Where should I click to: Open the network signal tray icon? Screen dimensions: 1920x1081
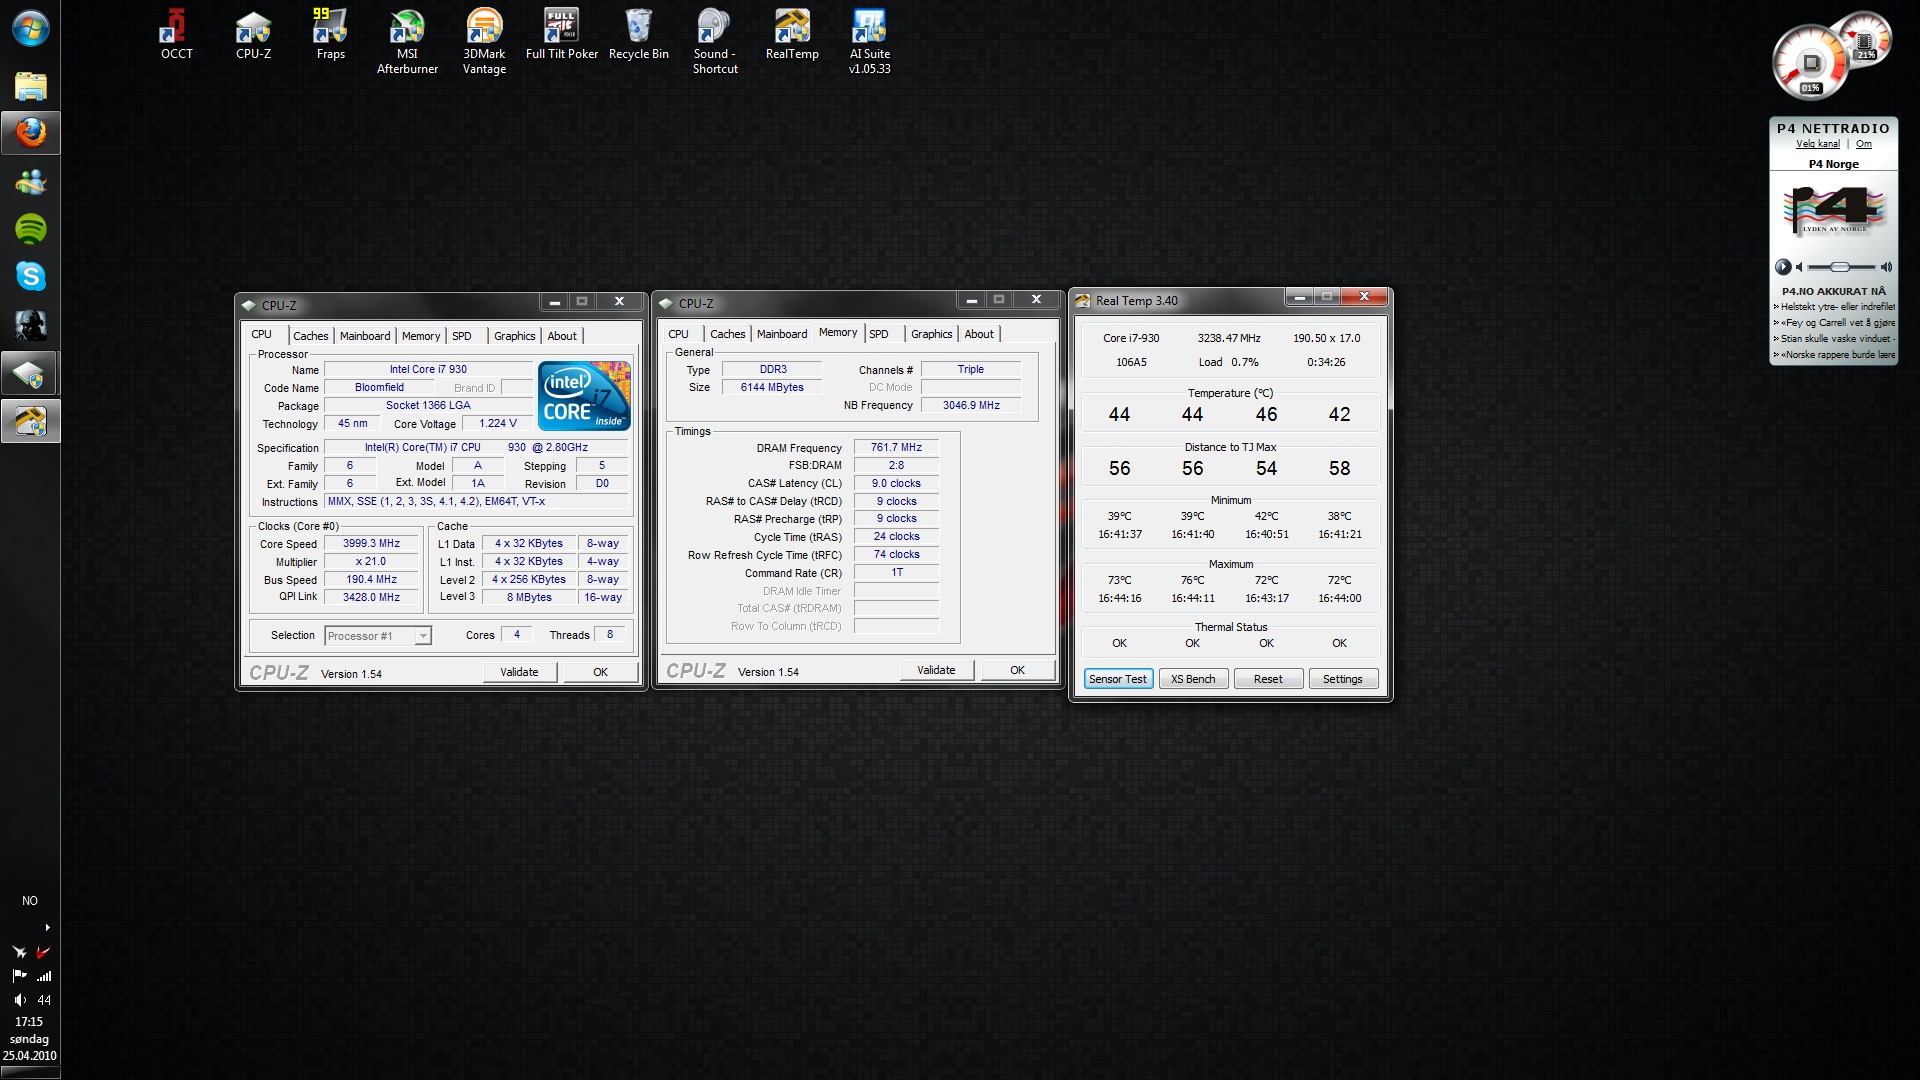tap(43, 976)
